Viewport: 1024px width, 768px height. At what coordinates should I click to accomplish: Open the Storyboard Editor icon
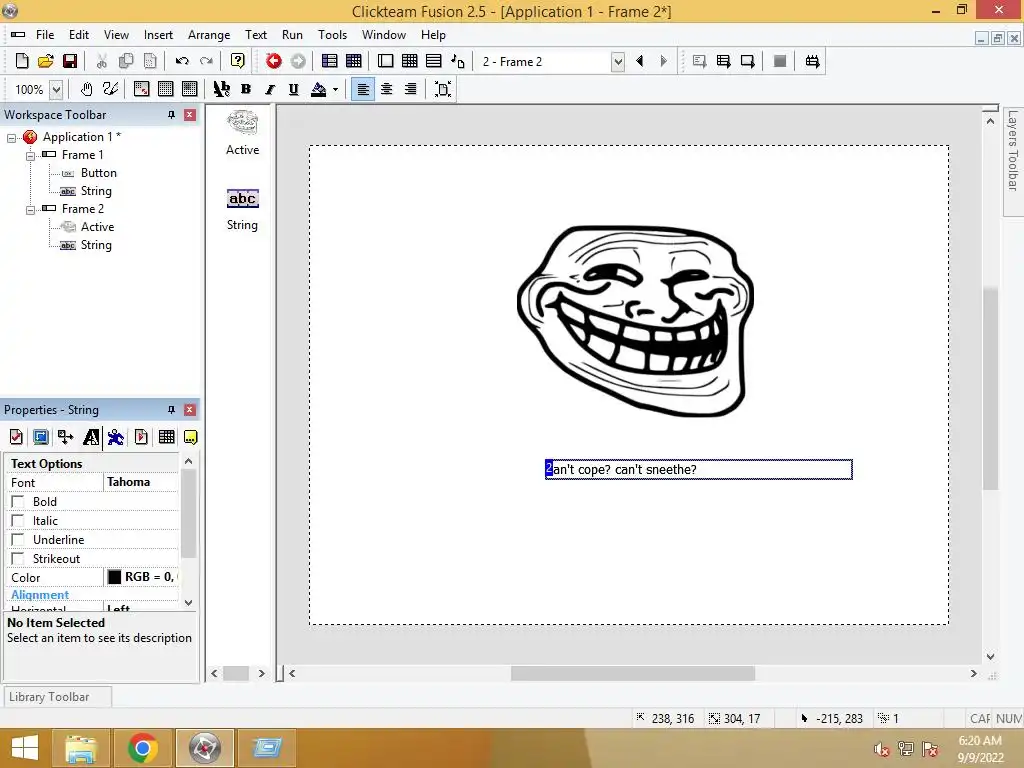pos(330,61)
